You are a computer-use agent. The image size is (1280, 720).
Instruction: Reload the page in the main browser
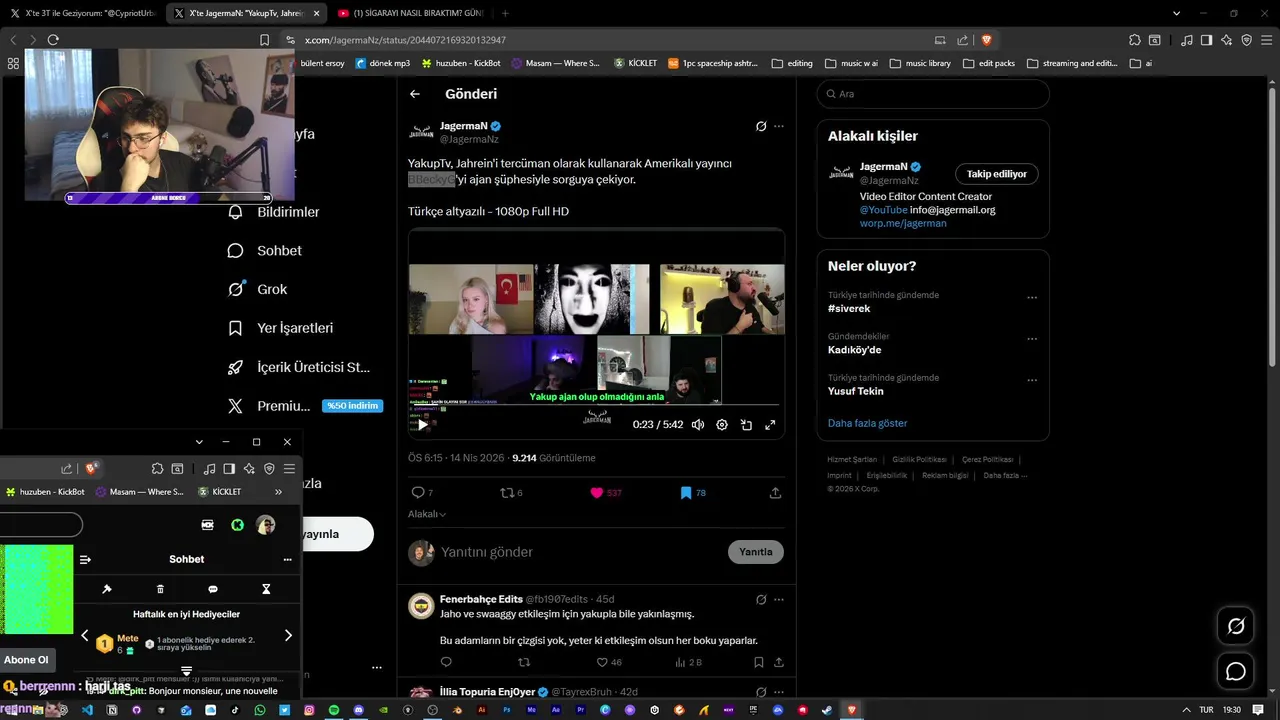(53, 40)
